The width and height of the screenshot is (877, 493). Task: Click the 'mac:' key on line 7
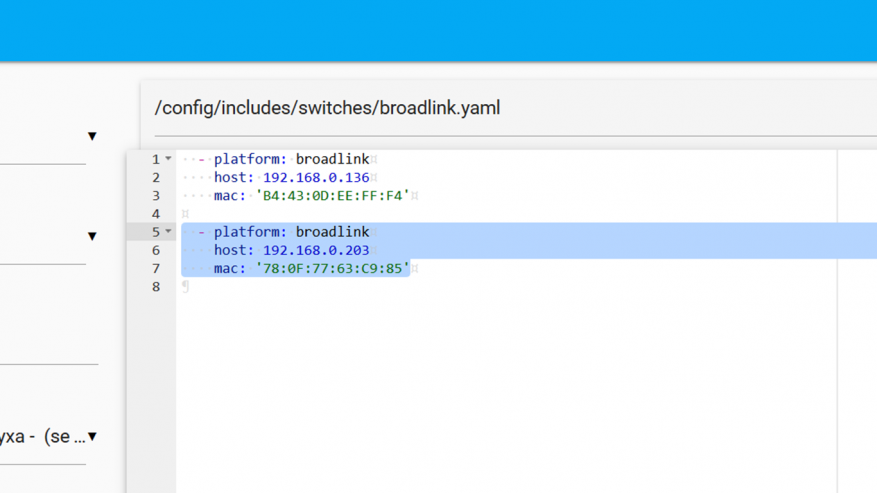tap(230, 269)
